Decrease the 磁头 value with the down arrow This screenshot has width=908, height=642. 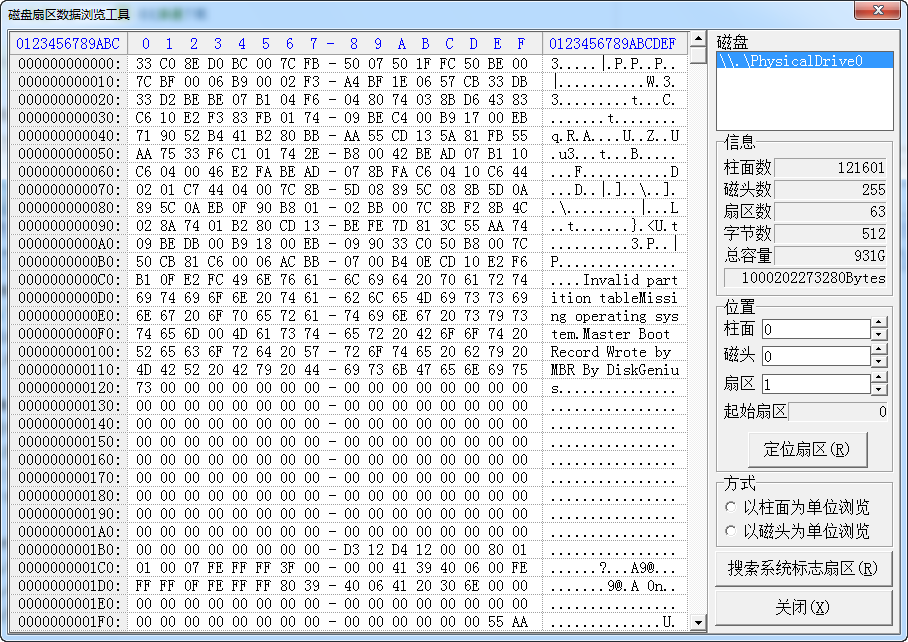[878, 361]
